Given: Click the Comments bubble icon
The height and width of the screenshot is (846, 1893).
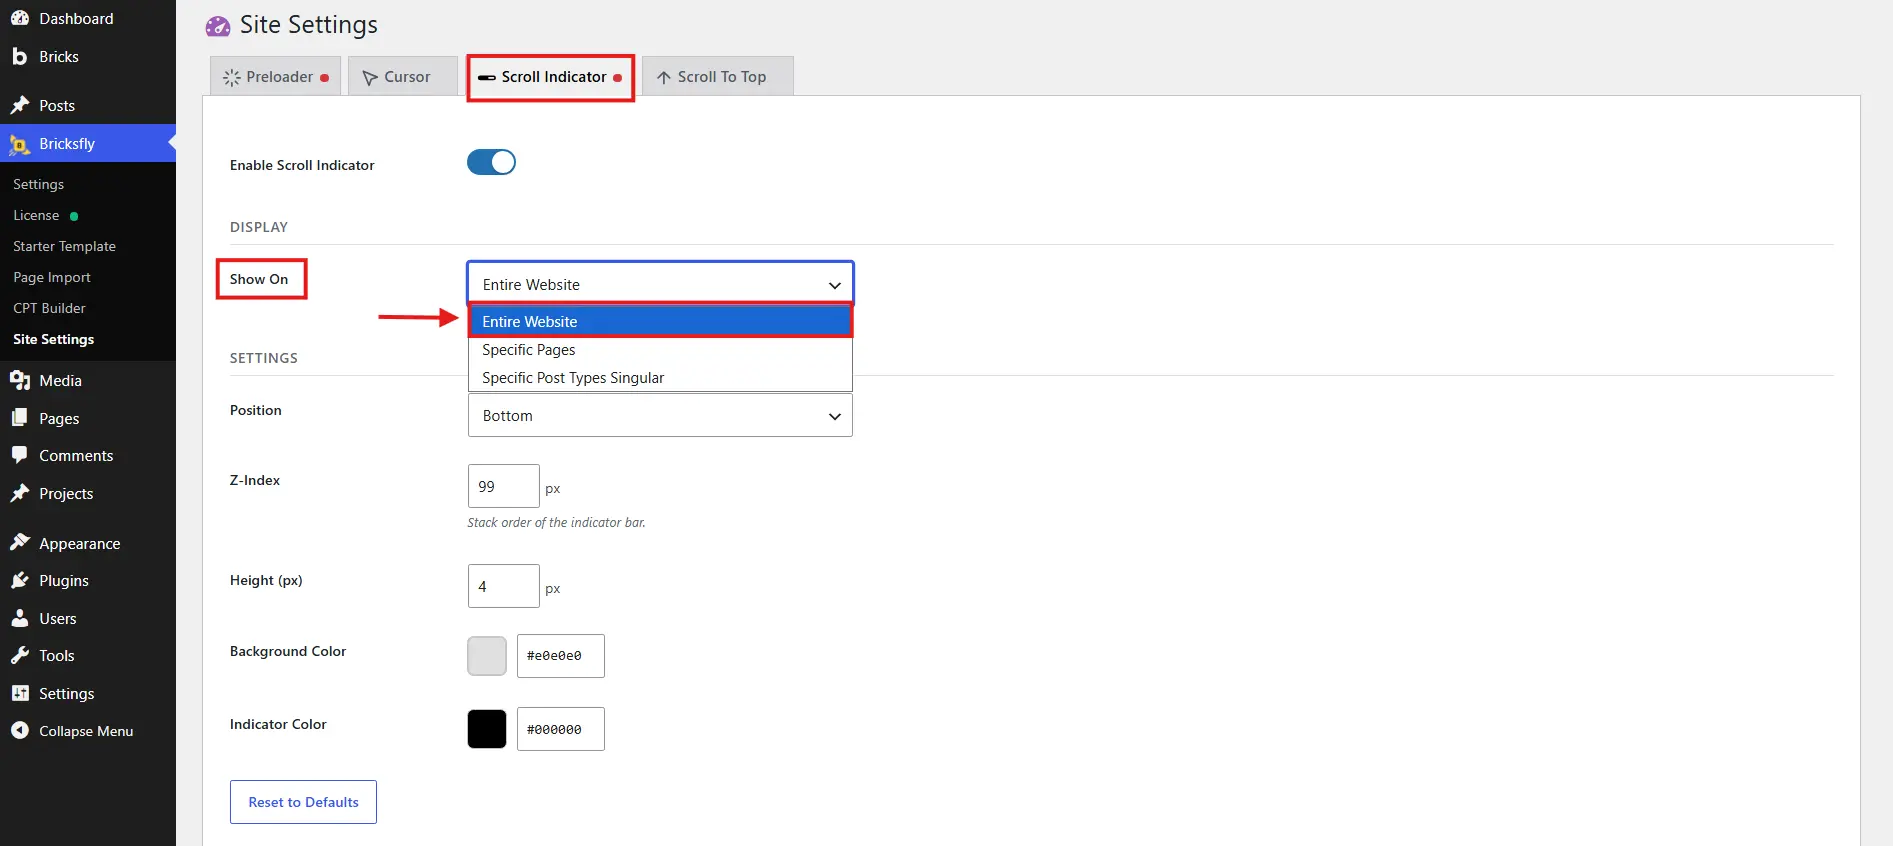Looking at the screenshot, I should [20, 455].
